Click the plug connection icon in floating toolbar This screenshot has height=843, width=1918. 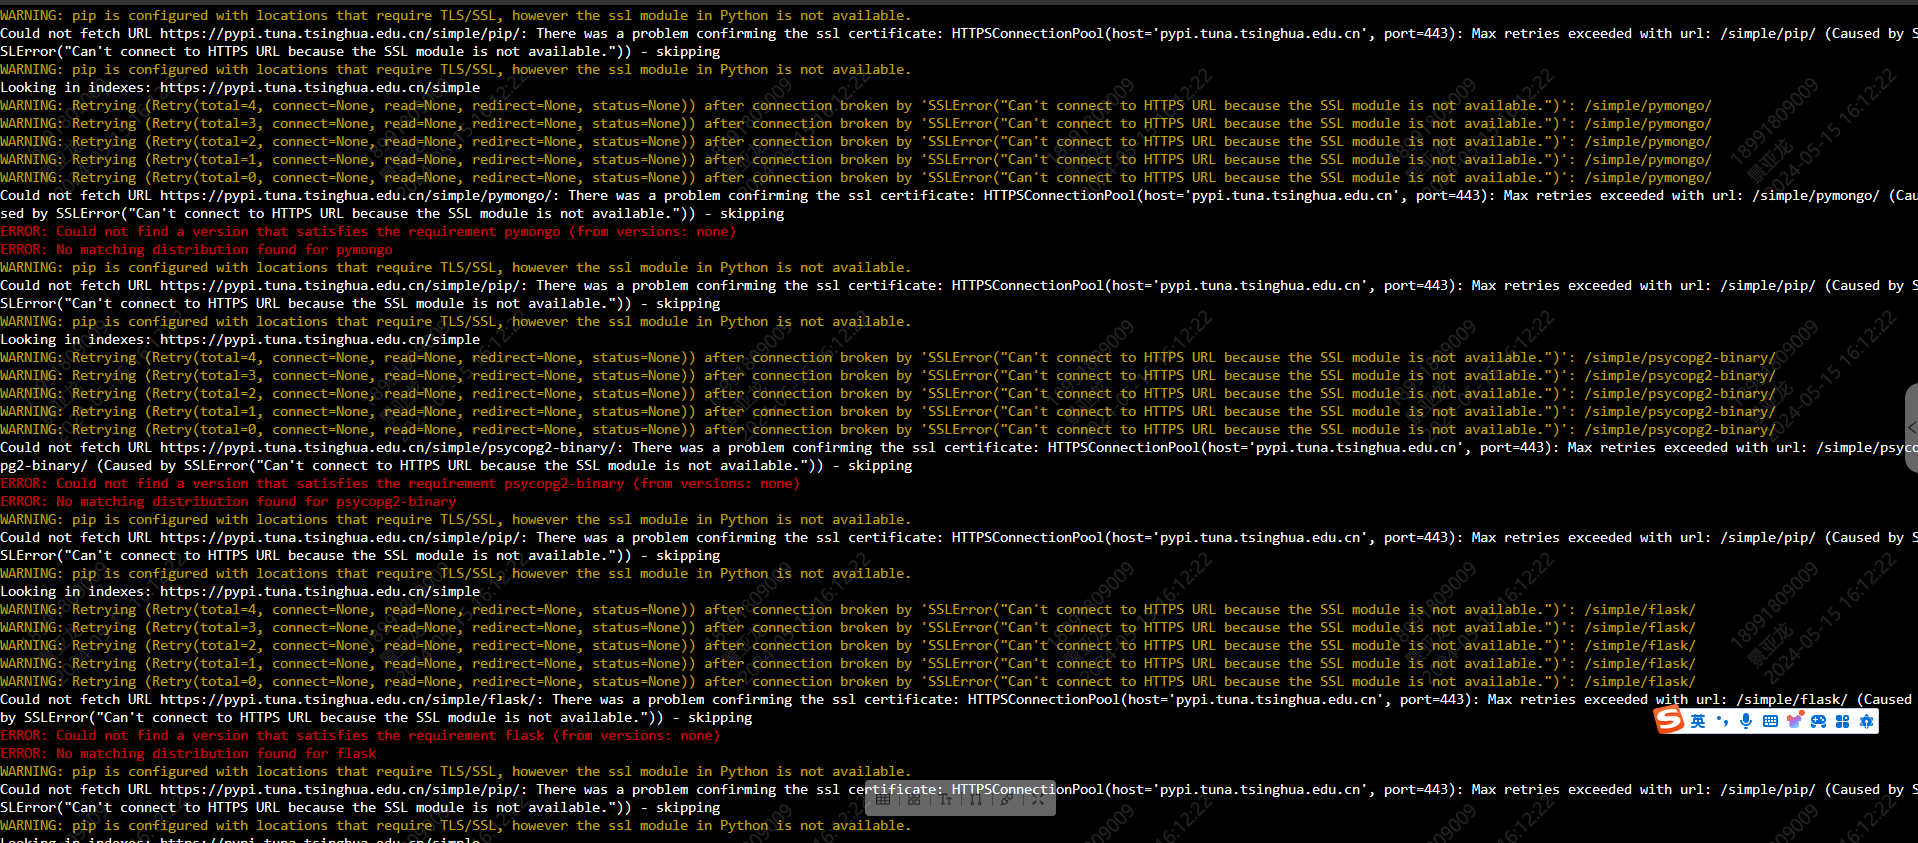point(1007,799)
